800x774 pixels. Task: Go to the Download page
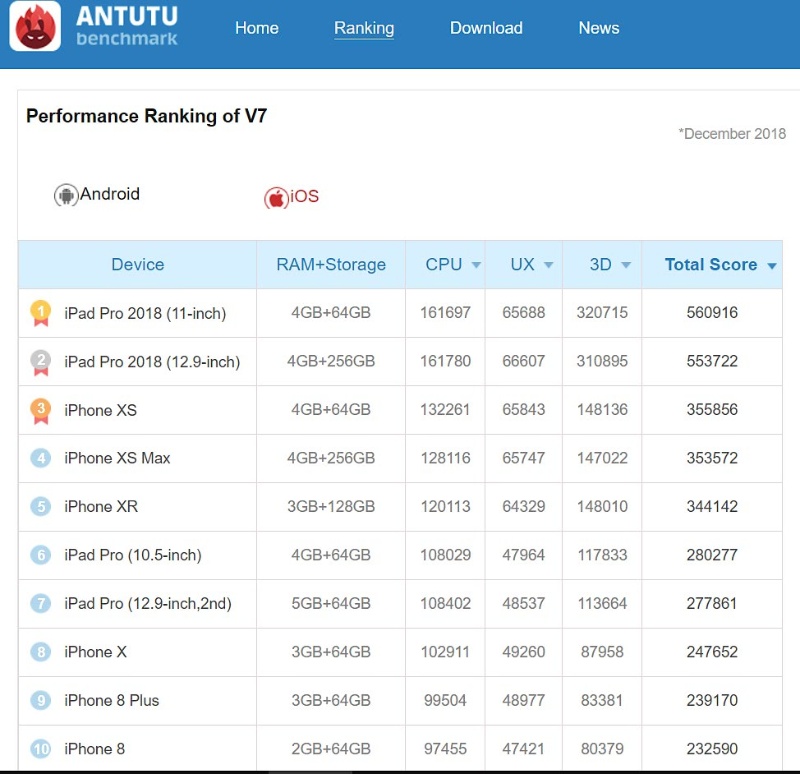(x=486, y=28)
